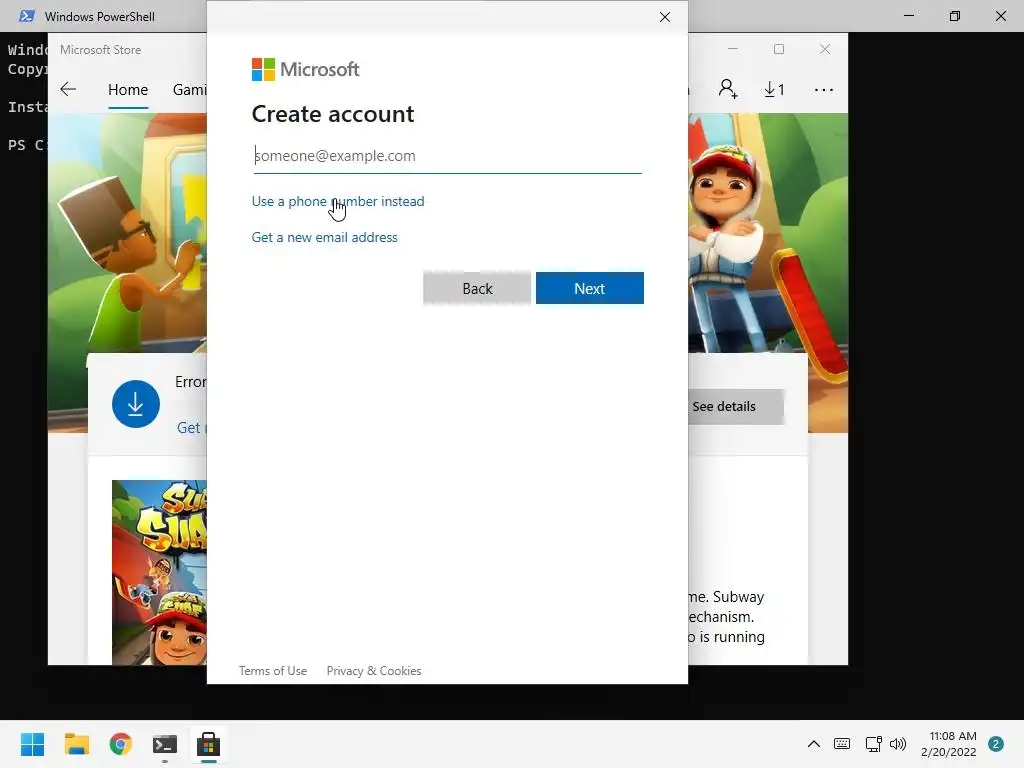Image resolution: width=1024 pixels, height=768 pixels.
Task: Open Terms of Use link
Action: [x=272, y=671]
